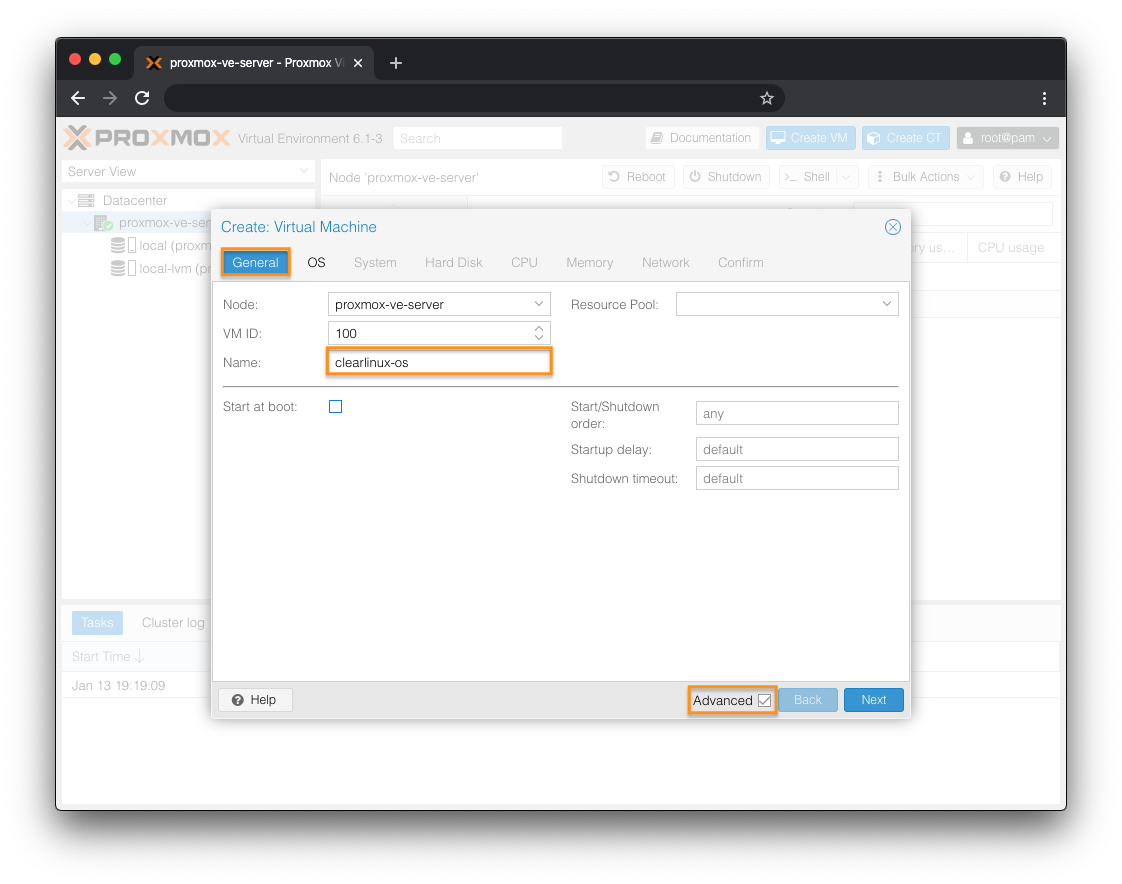Switch to the Network tab
Image resolution: width=1122 pixels, height=884 pixels.
pyautogui.click(x=665, y=263)
